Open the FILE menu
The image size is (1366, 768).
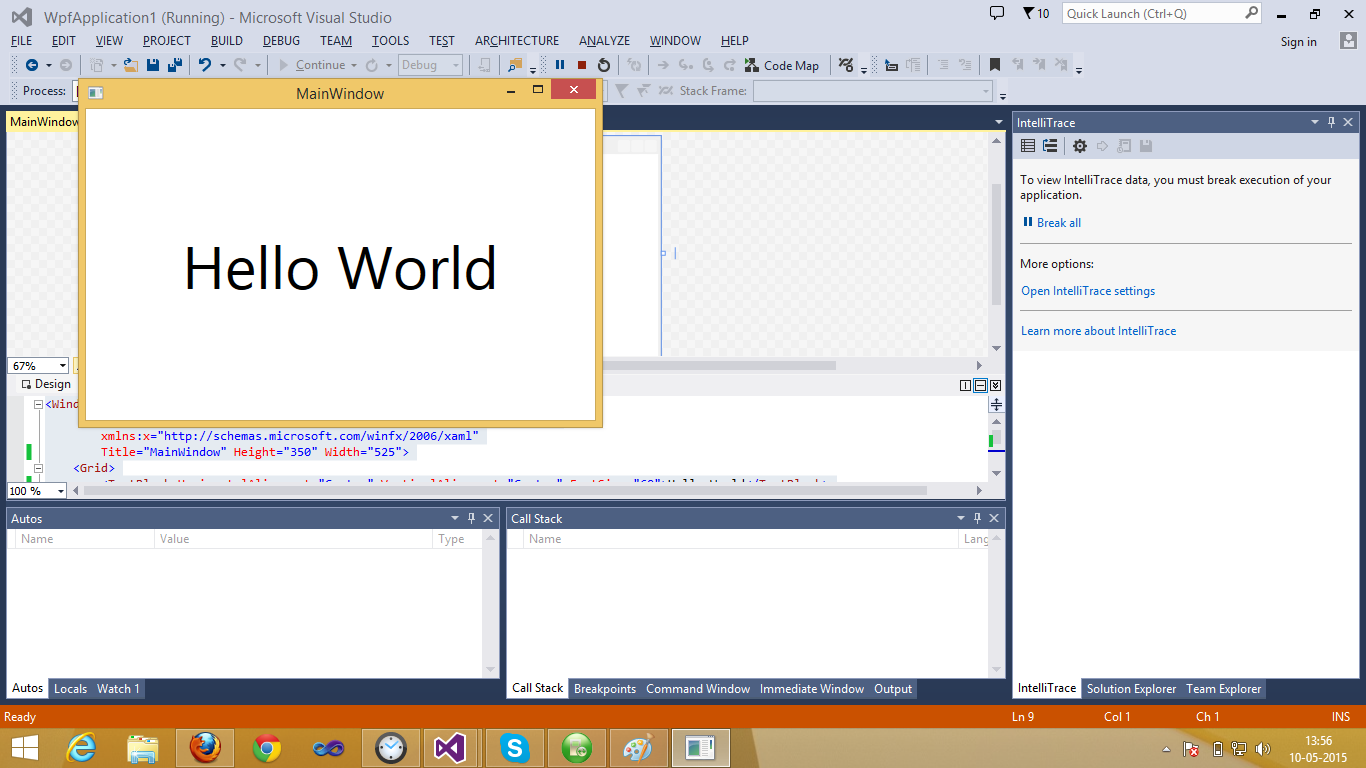pyautogui.click(x=21, y=41)
